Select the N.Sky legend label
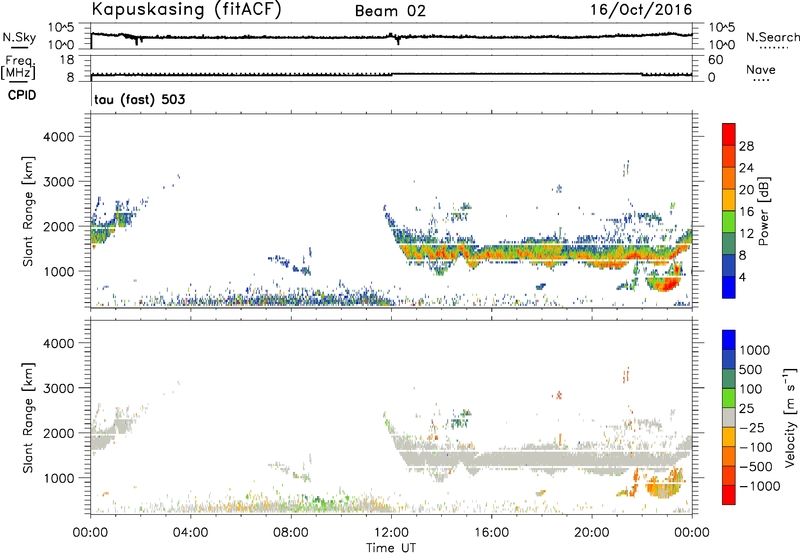The width and height of the screenshot is (800, 554). coord(19,37)
